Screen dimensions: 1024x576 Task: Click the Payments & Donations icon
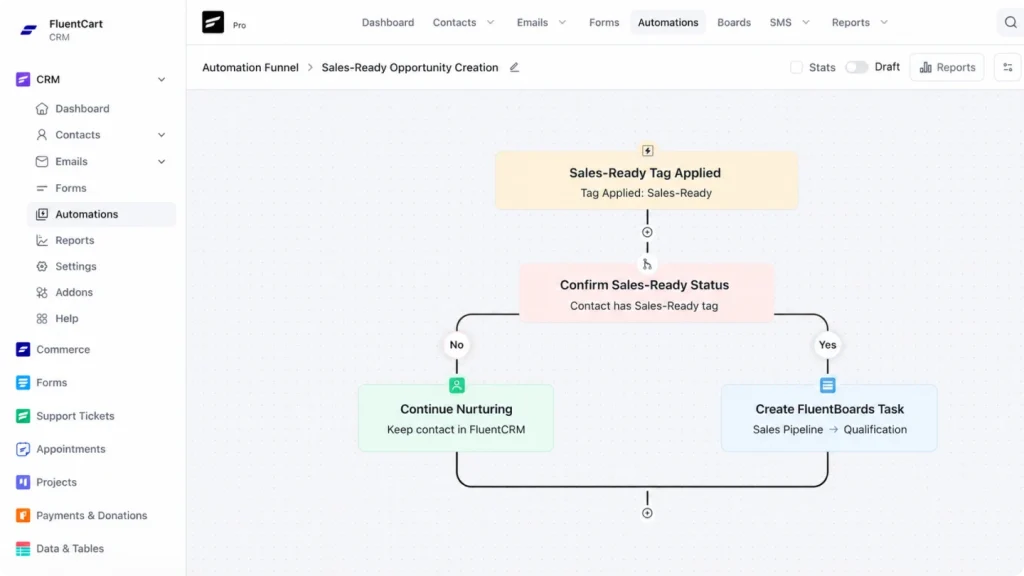pos(23,515)
